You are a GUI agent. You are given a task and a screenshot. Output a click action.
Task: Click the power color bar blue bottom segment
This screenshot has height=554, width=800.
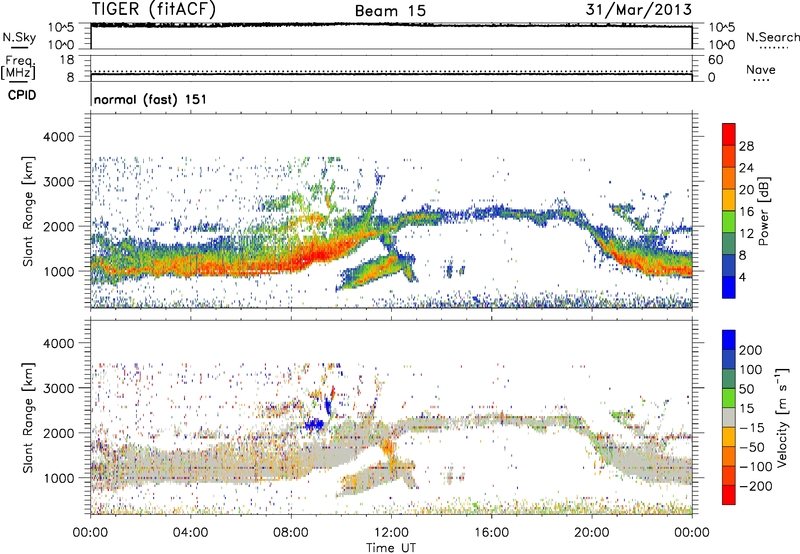[729, 287]
